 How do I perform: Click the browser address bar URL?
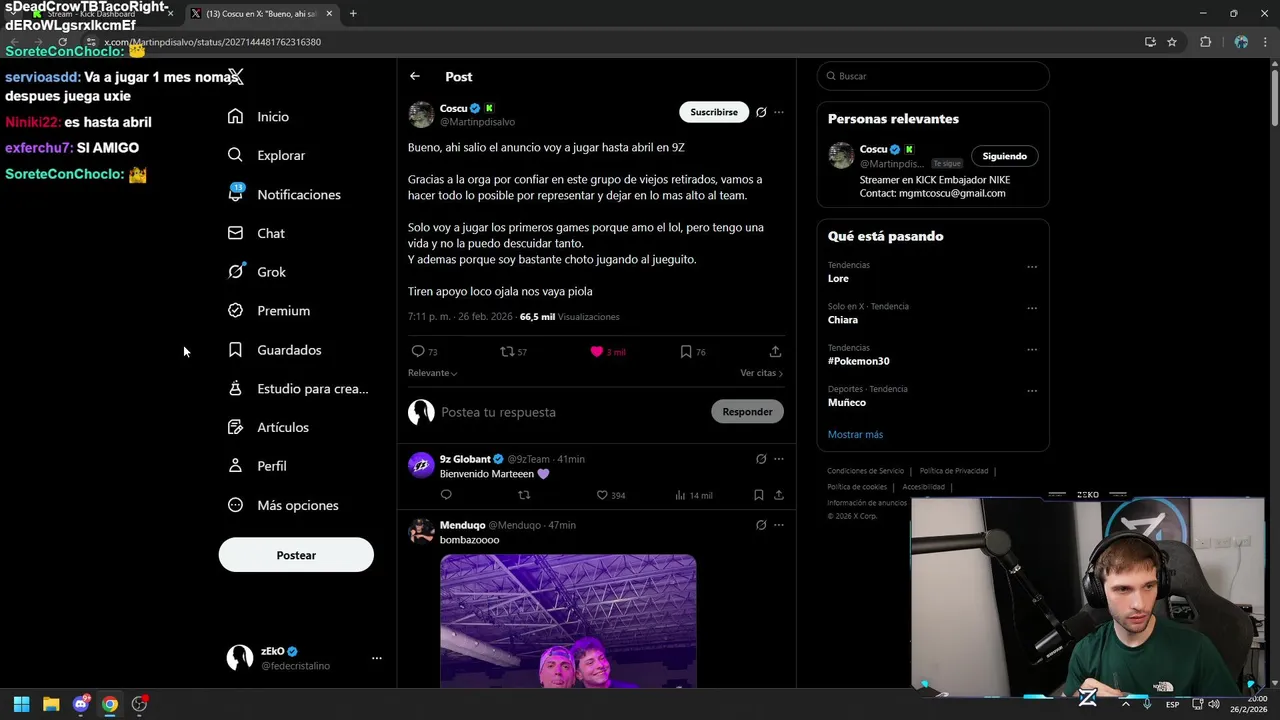(x=212, y=42)
